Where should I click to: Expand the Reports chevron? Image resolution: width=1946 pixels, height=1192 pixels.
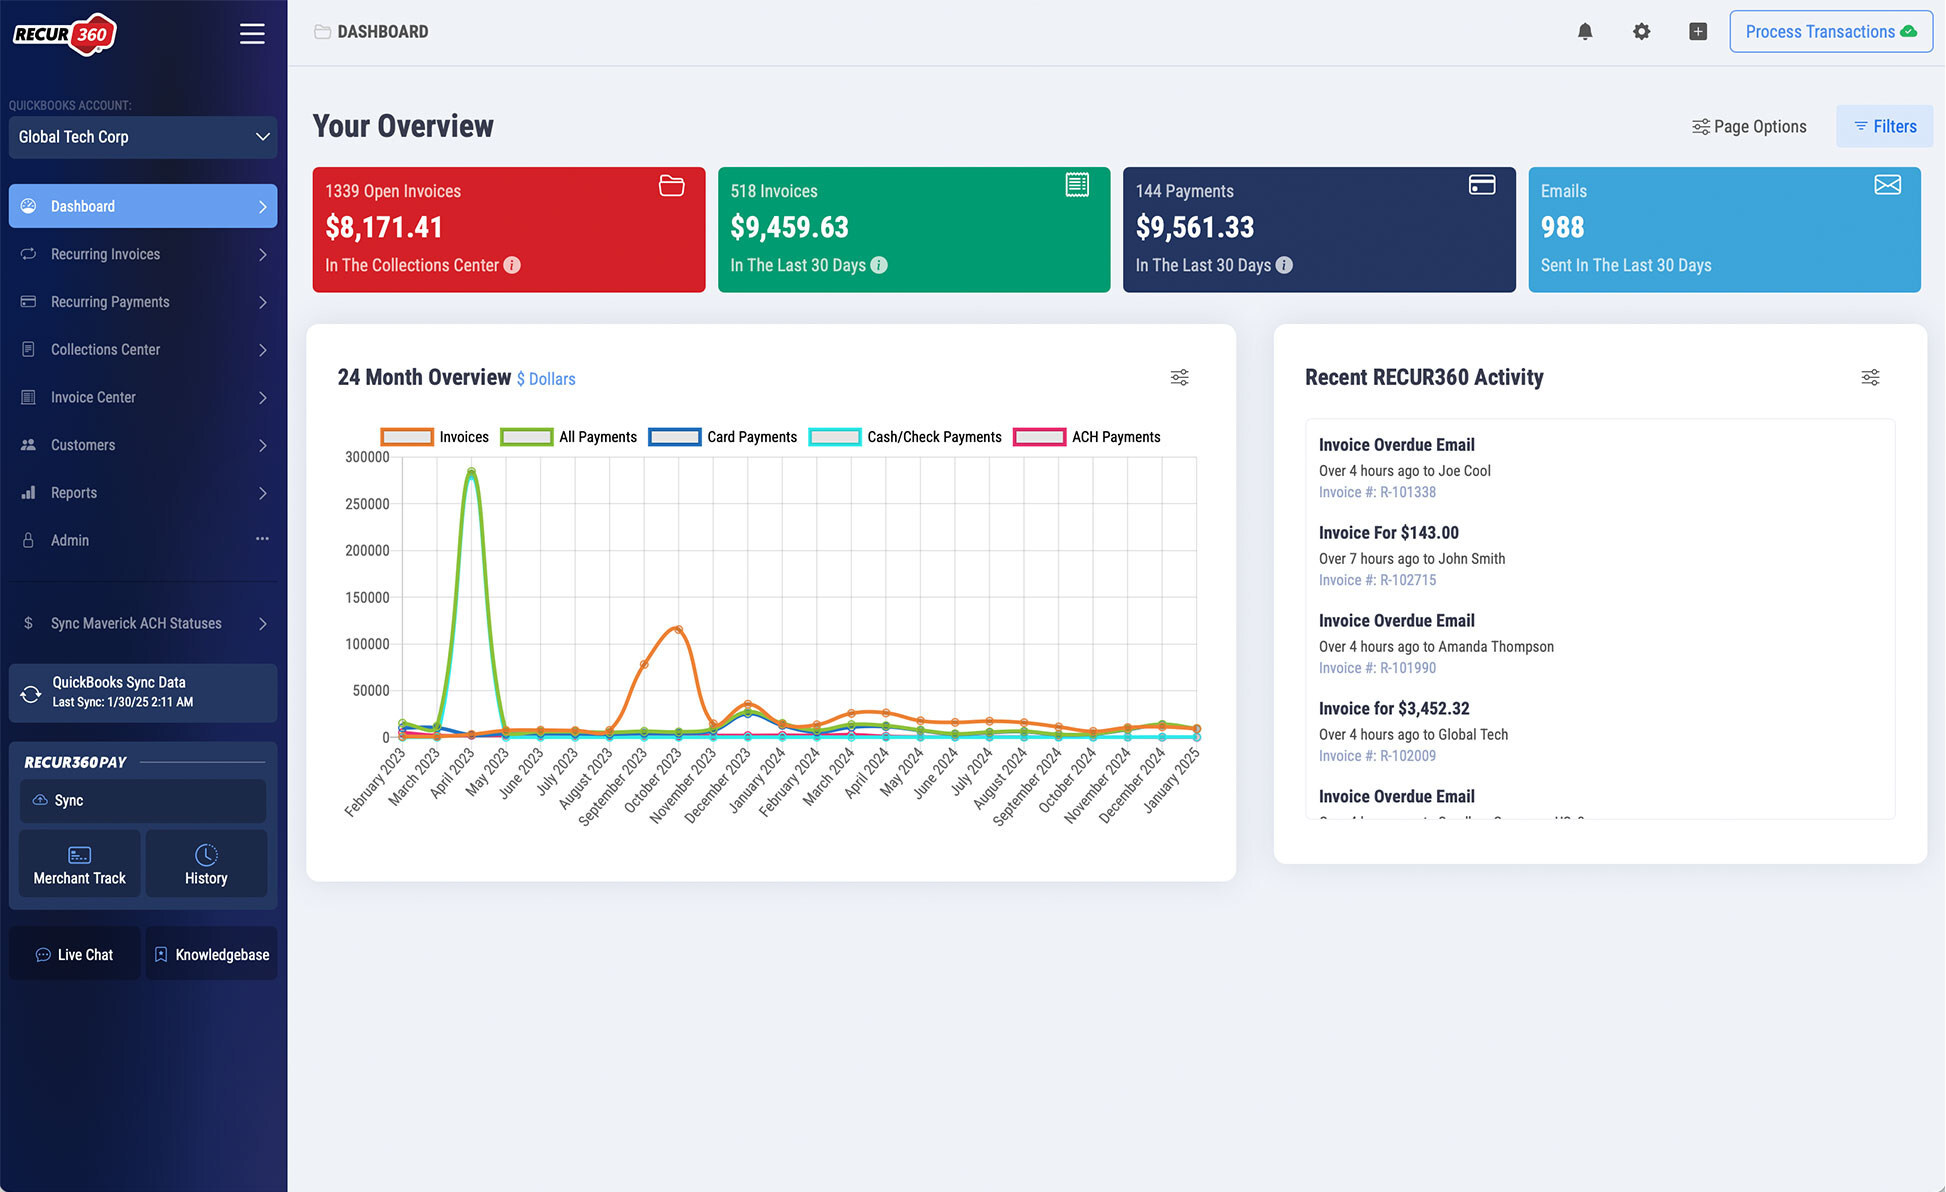point(262,493)
